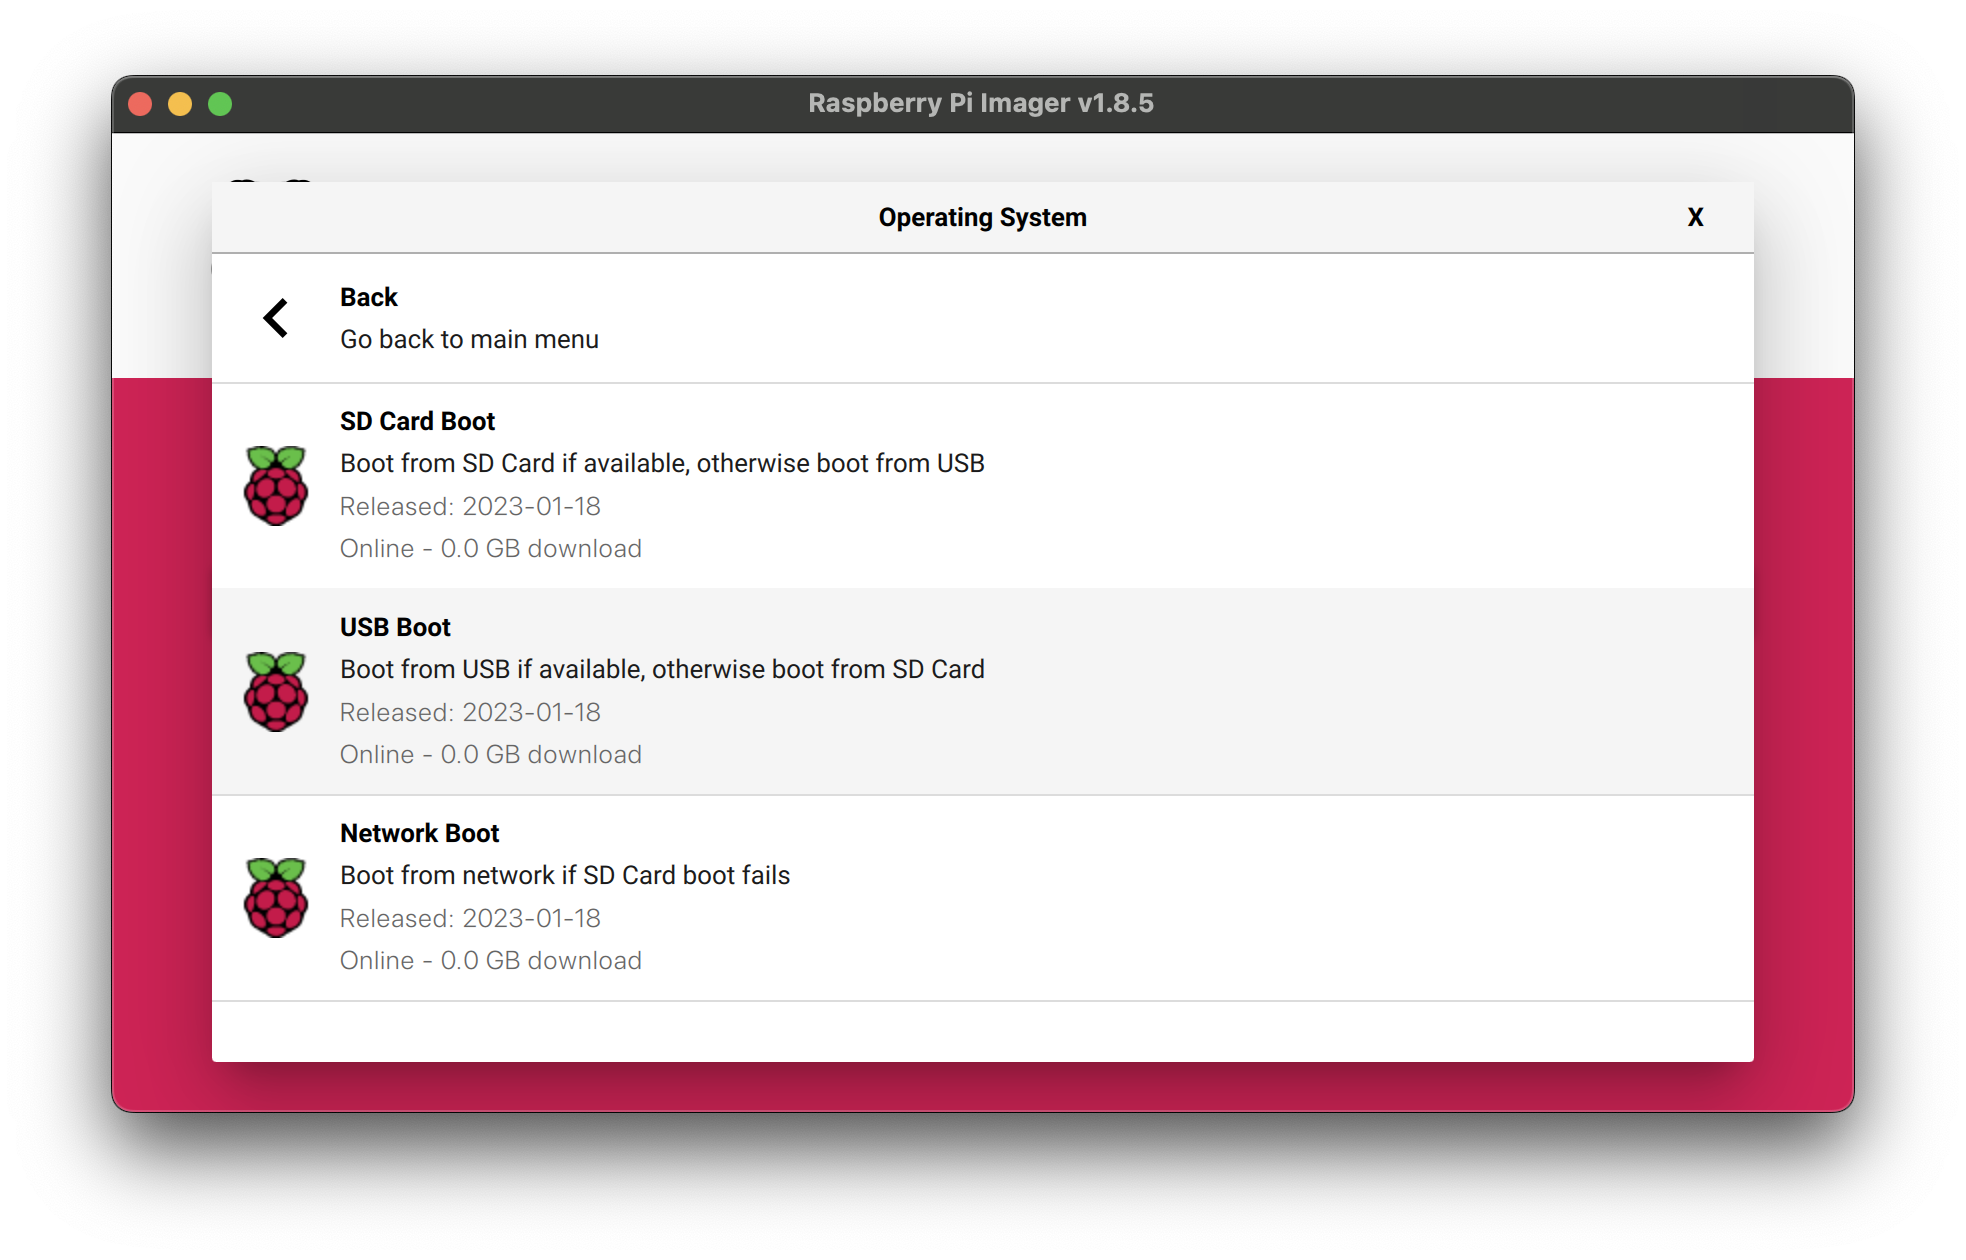The height and width of the screenshot is (1260, 1966).
Task: Close the Operating System dialog with X
Action: 1695,217
